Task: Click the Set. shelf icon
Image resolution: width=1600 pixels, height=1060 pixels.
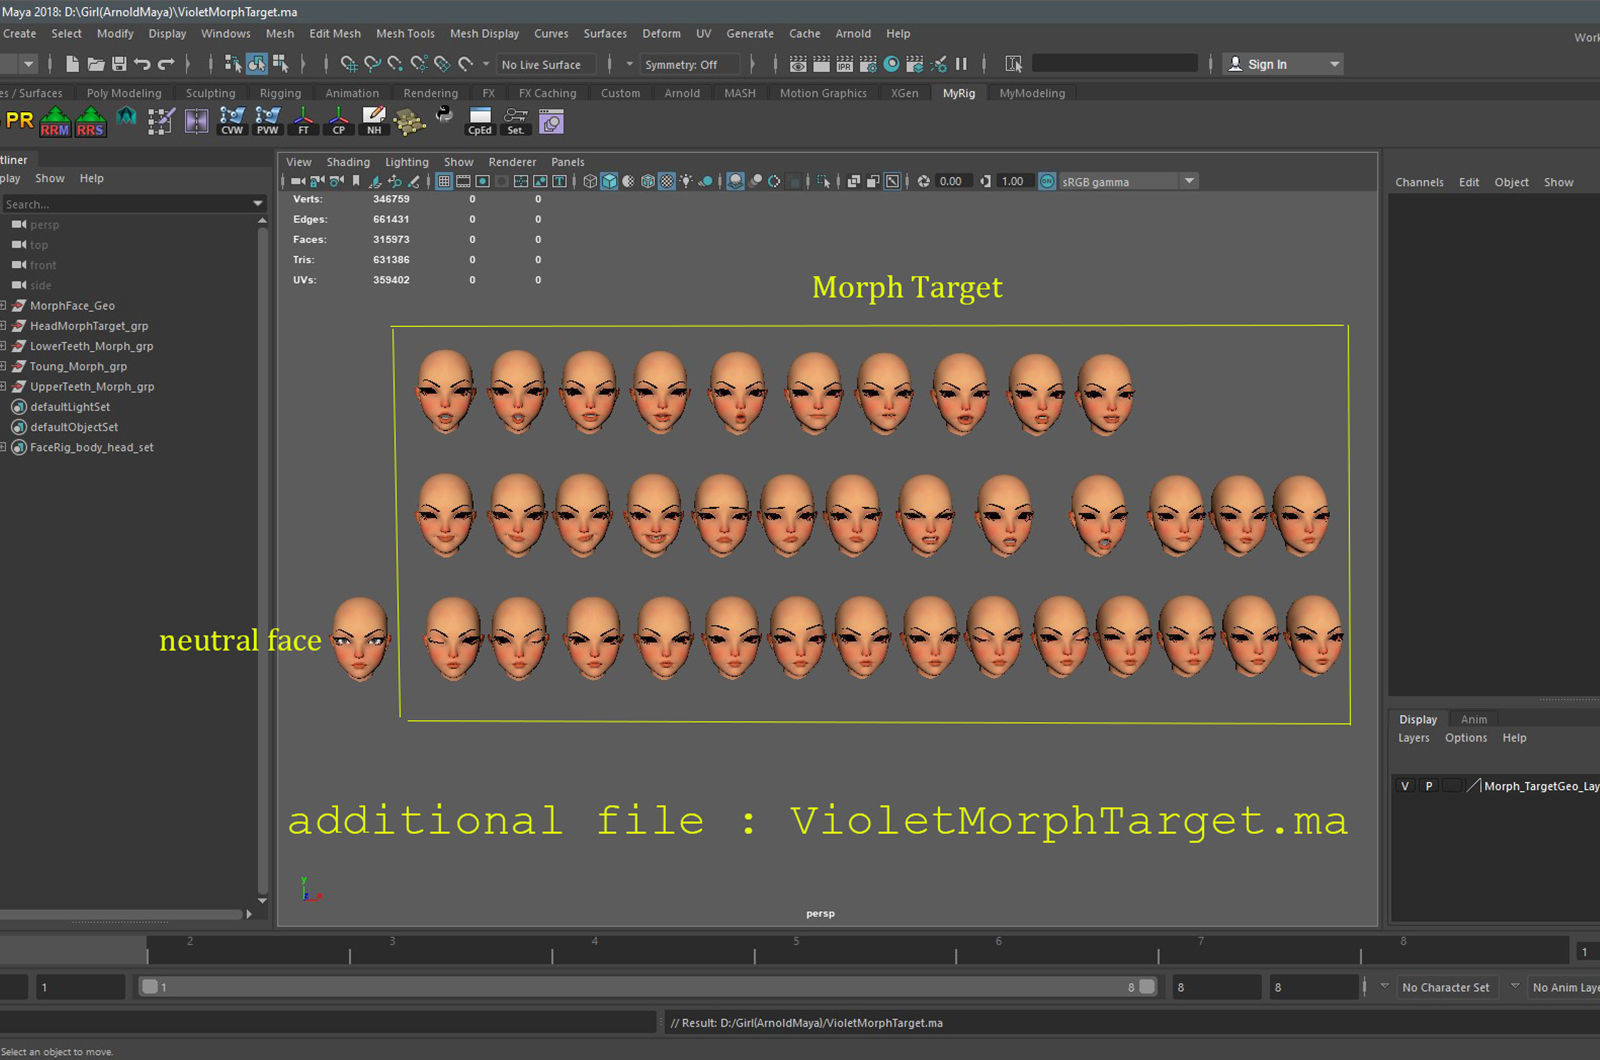Action: pyautogui.click(x=515, y=122)
